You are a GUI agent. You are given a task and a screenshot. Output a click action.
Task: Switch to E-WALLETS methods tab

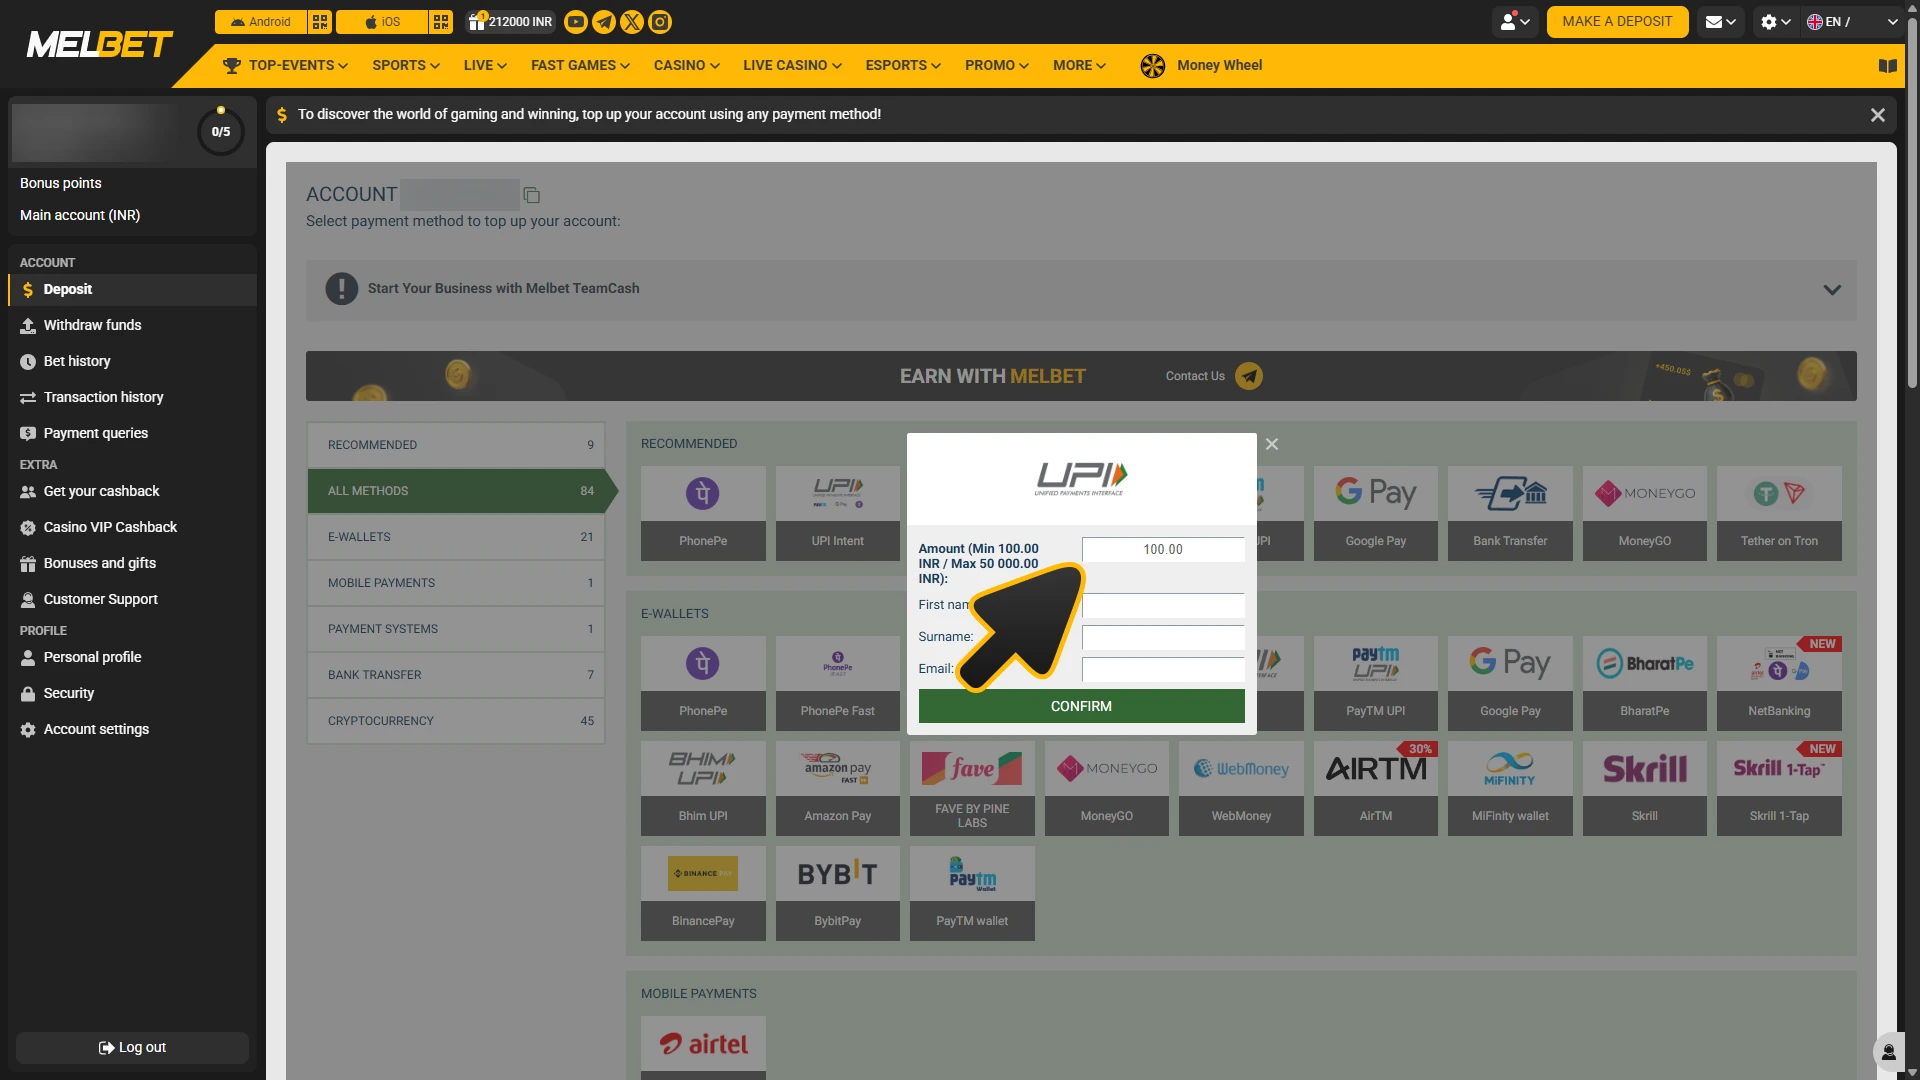click(x=456, y=537)
